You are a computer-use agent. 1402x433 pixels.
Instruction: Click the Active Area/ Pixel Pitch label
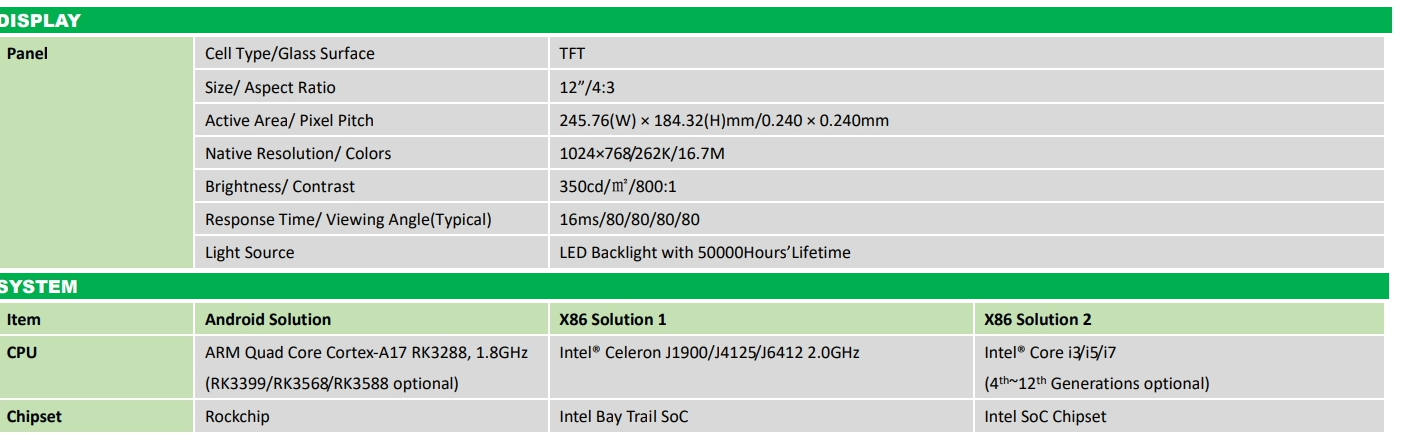tap(289, 120)
